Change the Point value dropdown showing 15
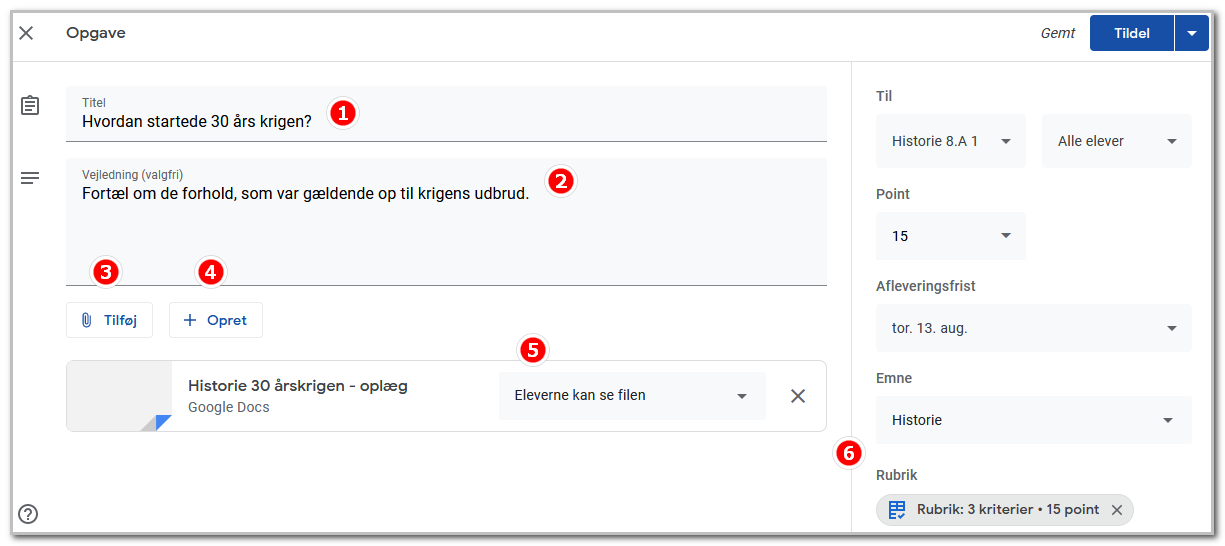1225x546 pixels. click(951, 236)
